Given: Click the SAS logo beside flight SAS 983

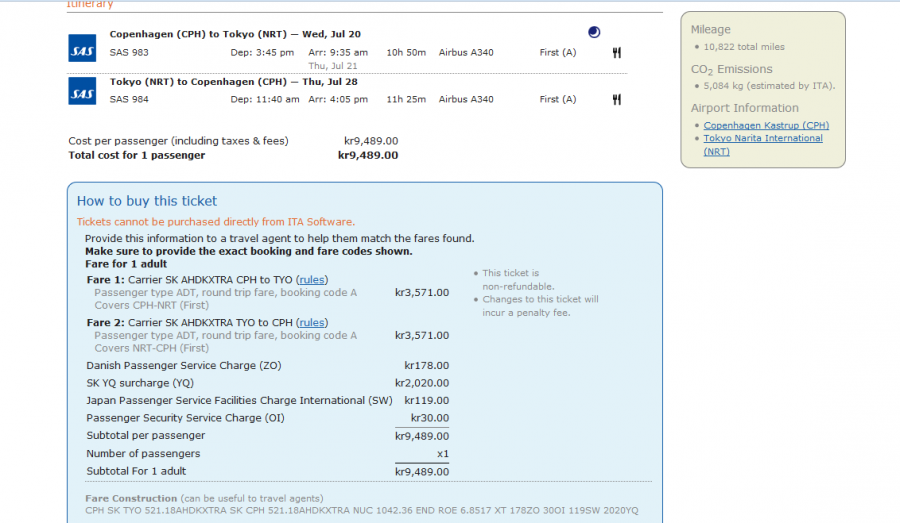Looking at the screenshot, I should click(82, 48).
